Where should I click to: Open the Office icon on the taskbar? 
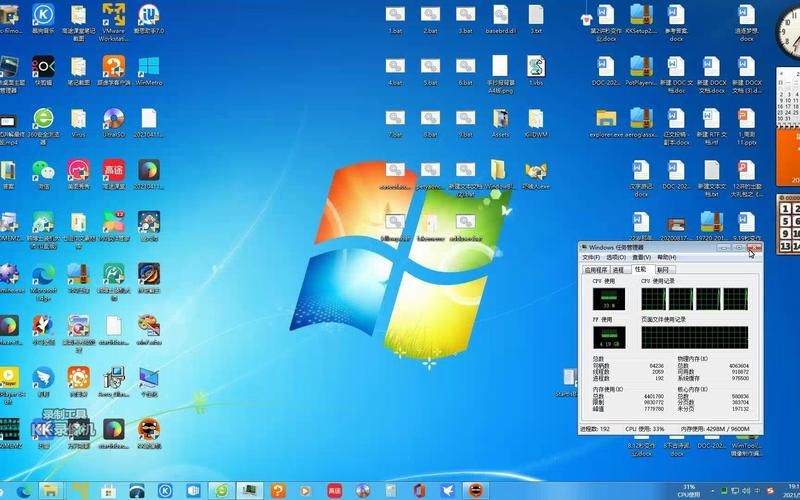[419, 491]
